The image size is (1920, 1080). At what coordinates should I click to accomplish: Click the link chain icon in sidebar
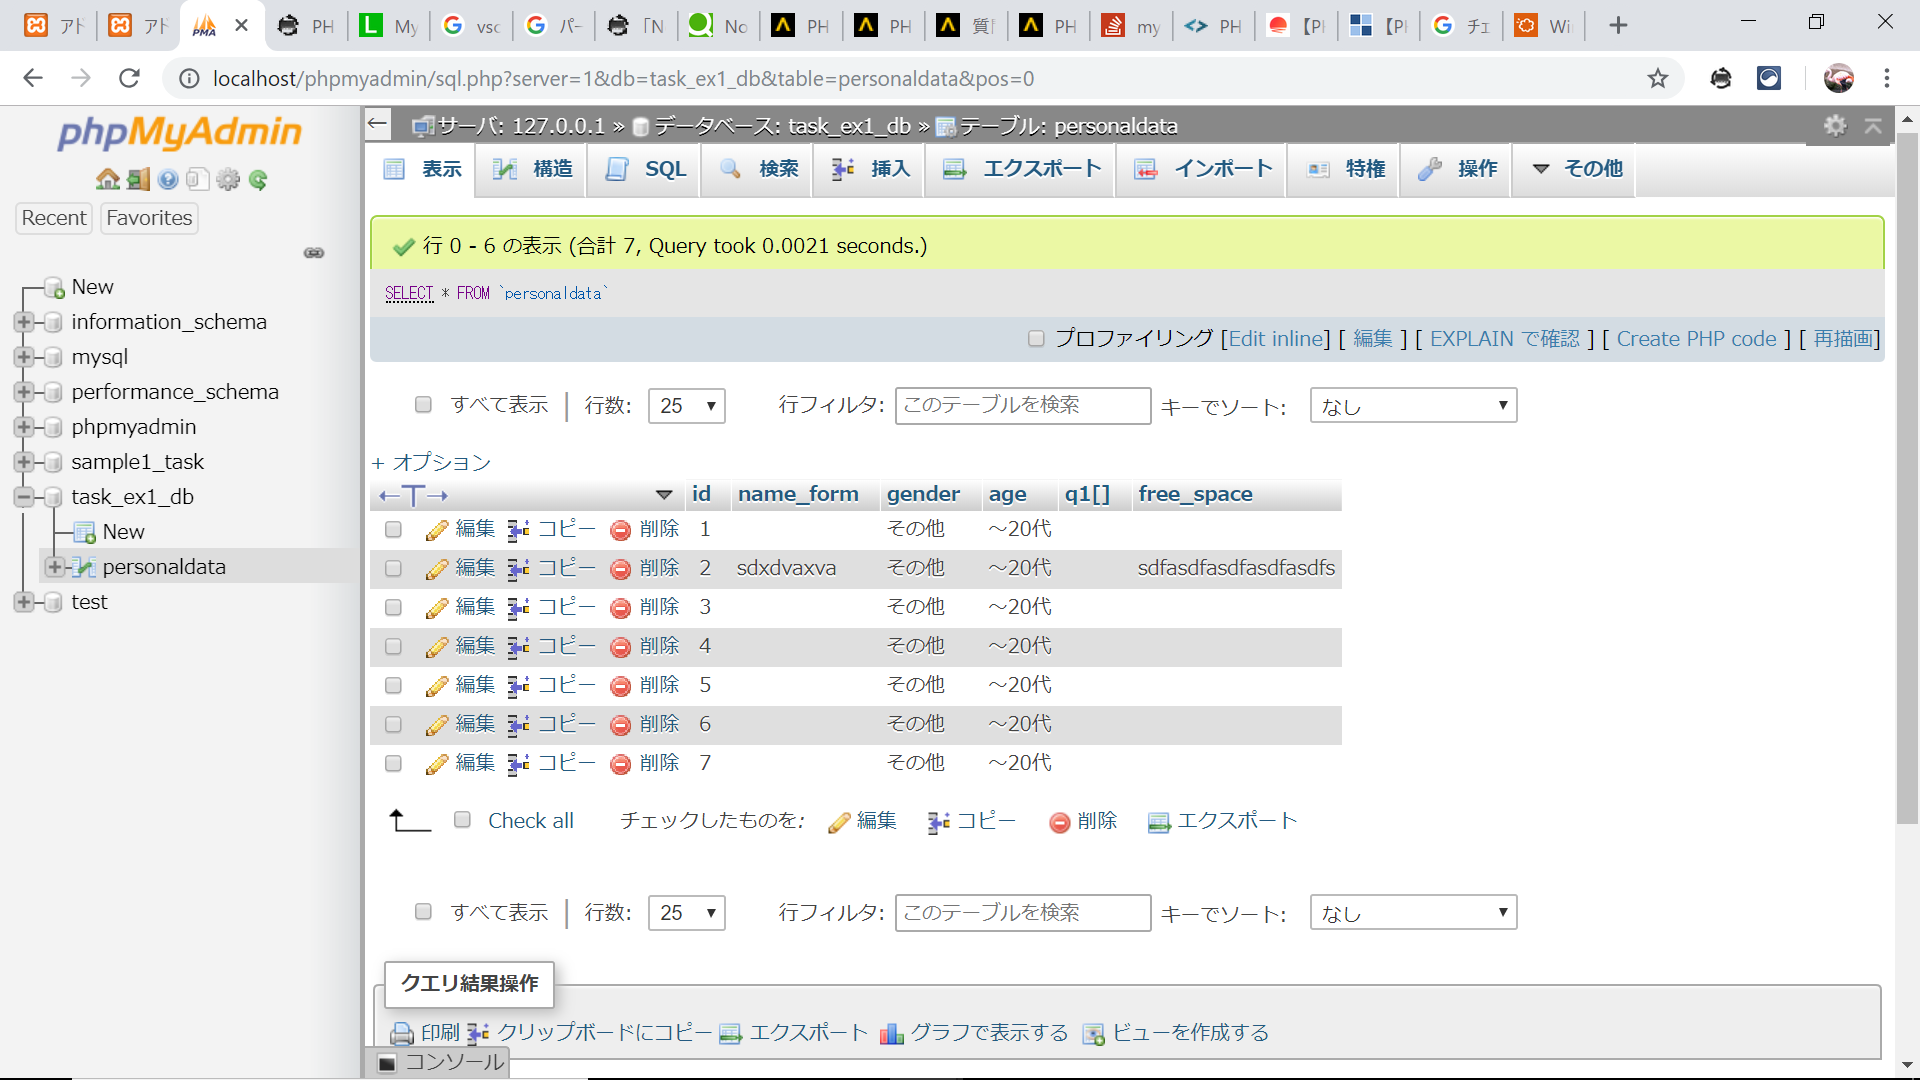coord(314,253)
